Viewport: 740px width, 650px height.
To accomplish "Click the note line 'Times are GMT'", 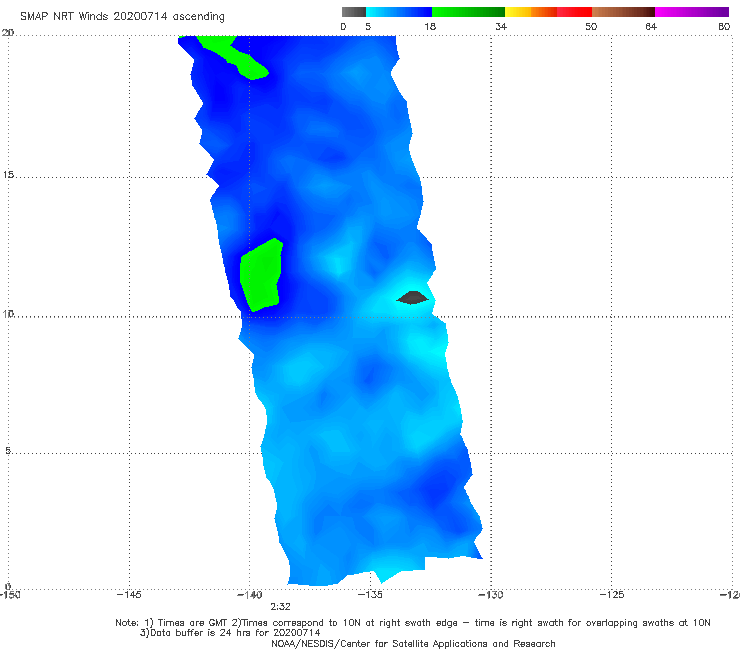I will (x=193, y=623).
